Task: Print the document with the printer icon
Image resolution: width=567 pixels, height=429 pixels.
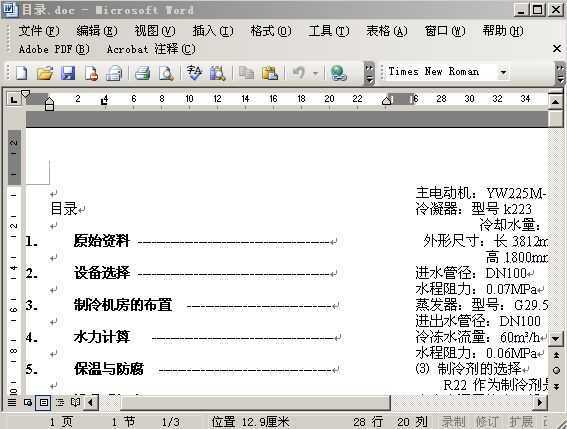Action: point(142,73)
